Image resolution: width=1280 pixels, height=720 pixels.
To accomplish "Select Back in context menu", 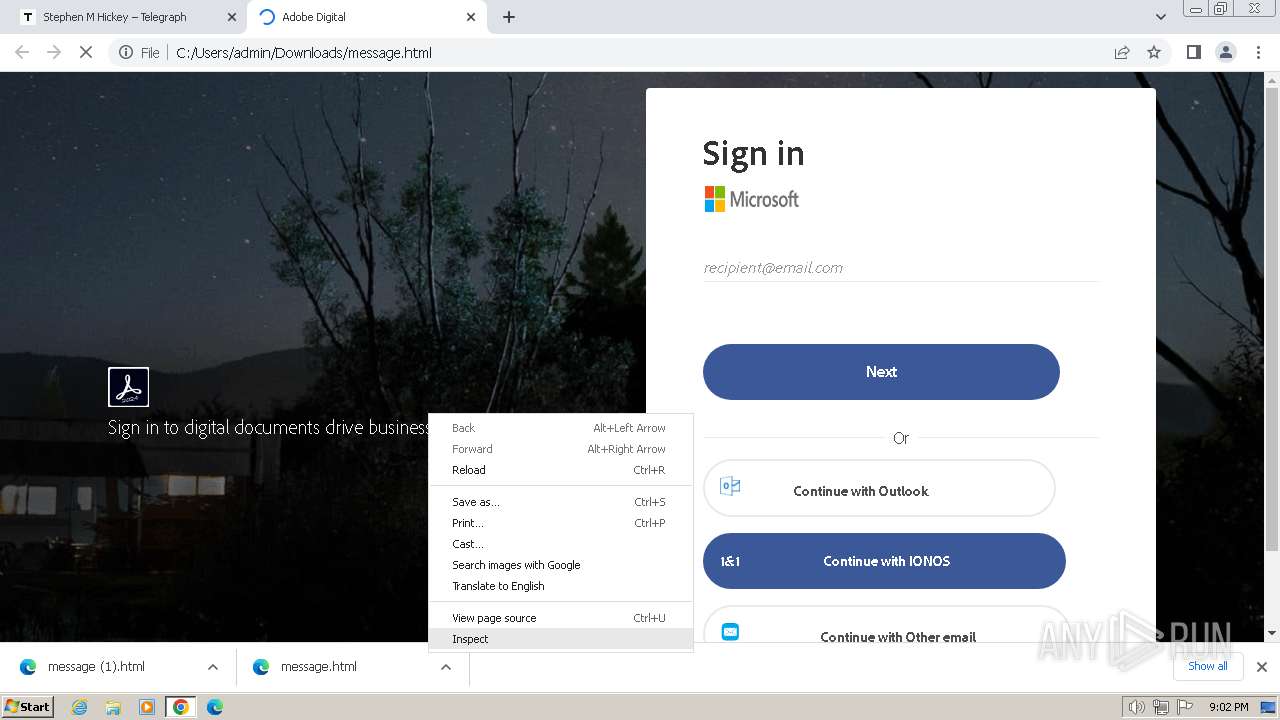I will [x=560, y=428].
